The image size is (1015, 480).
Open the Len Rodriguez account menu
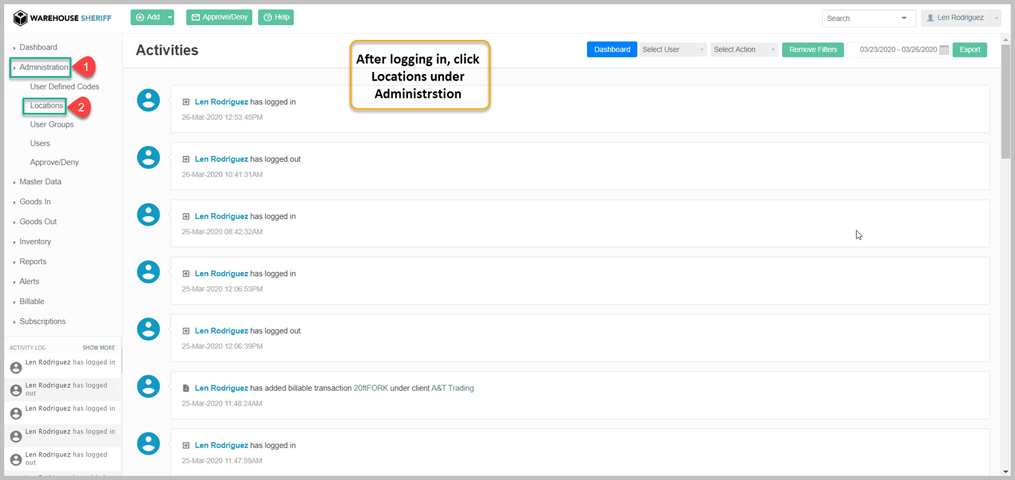click(959, 18)
